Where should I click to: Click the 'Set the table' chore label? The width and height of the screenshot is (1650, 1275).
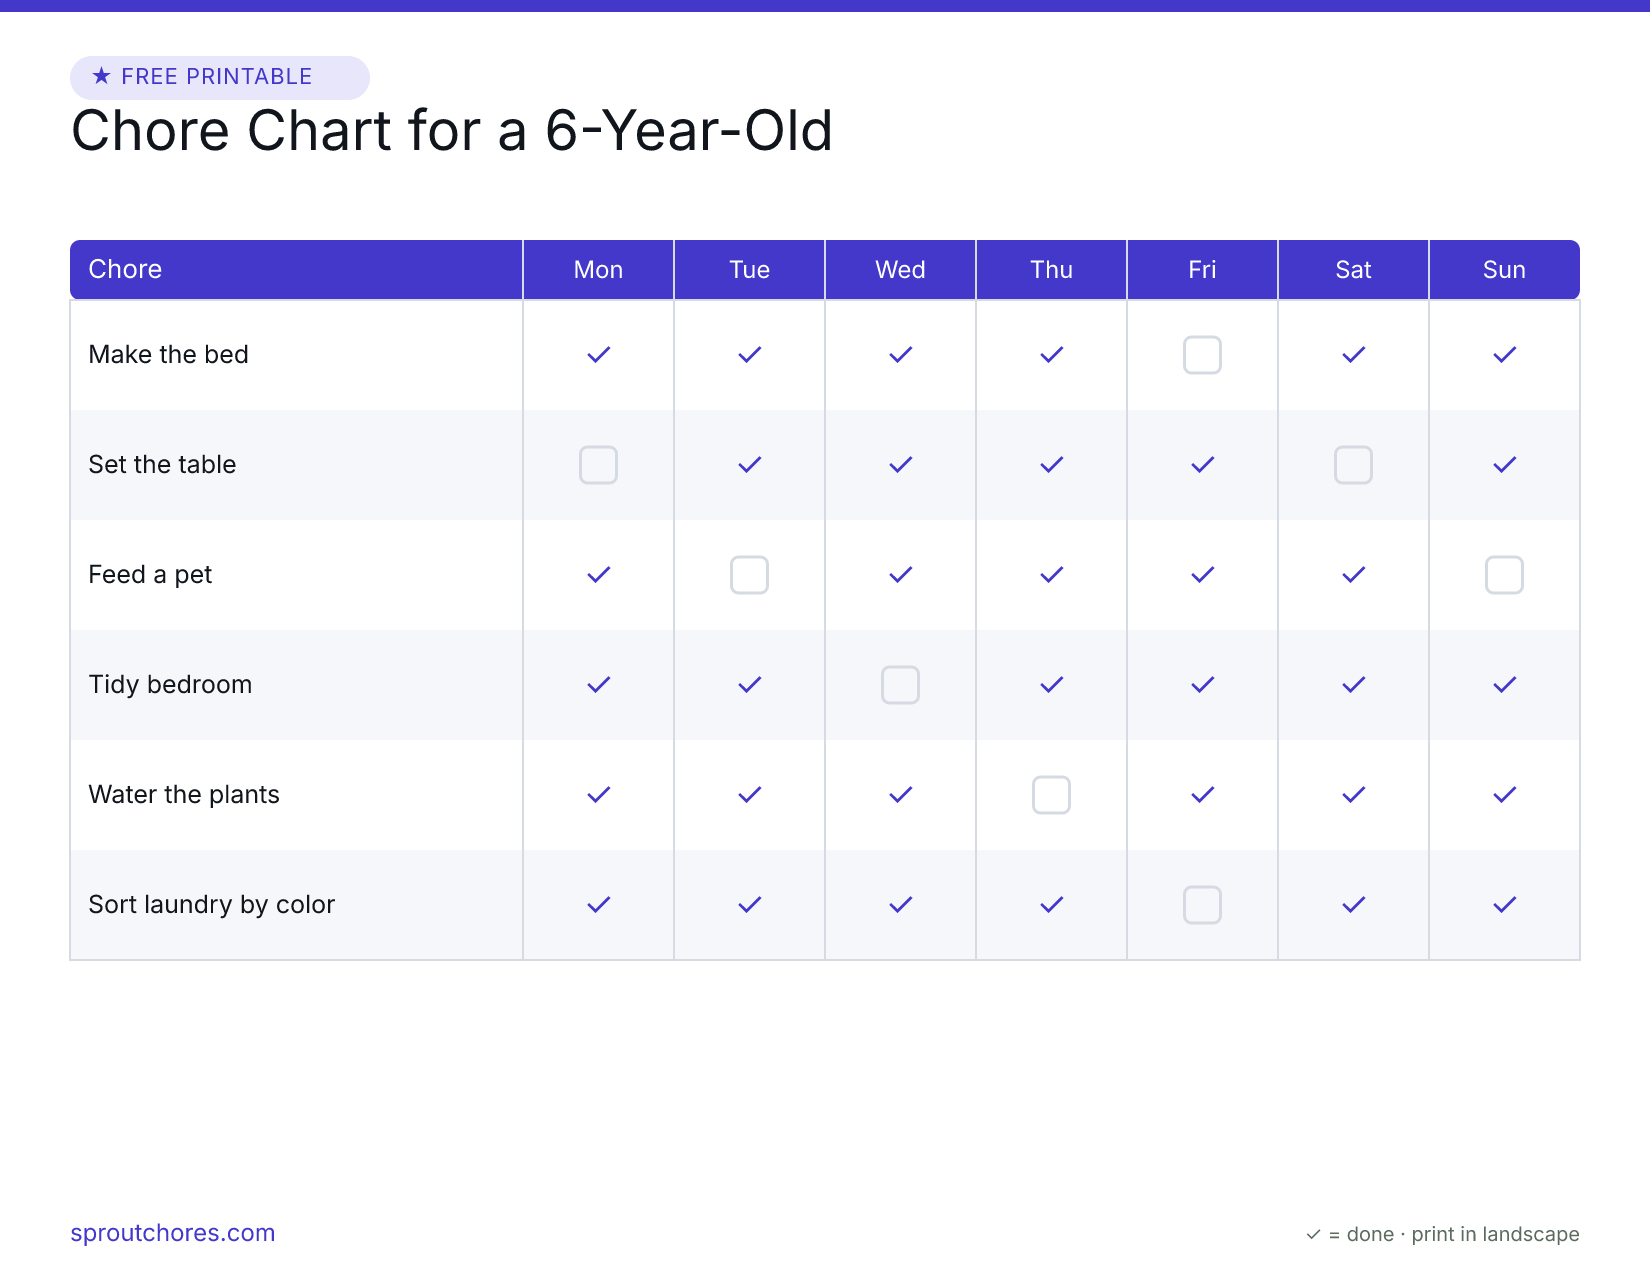pos(162,465)
